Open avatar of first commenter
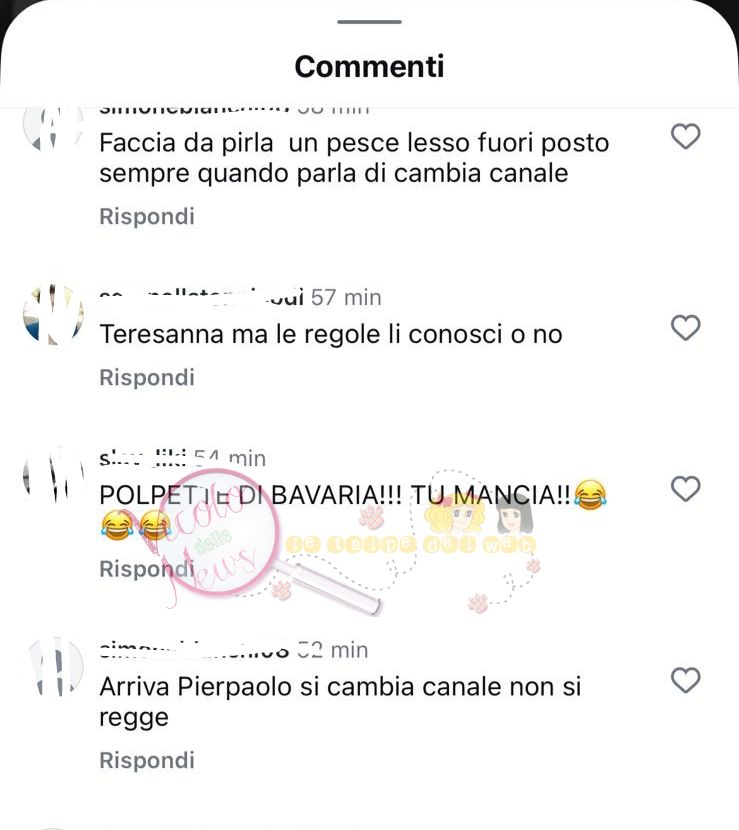 53,127
